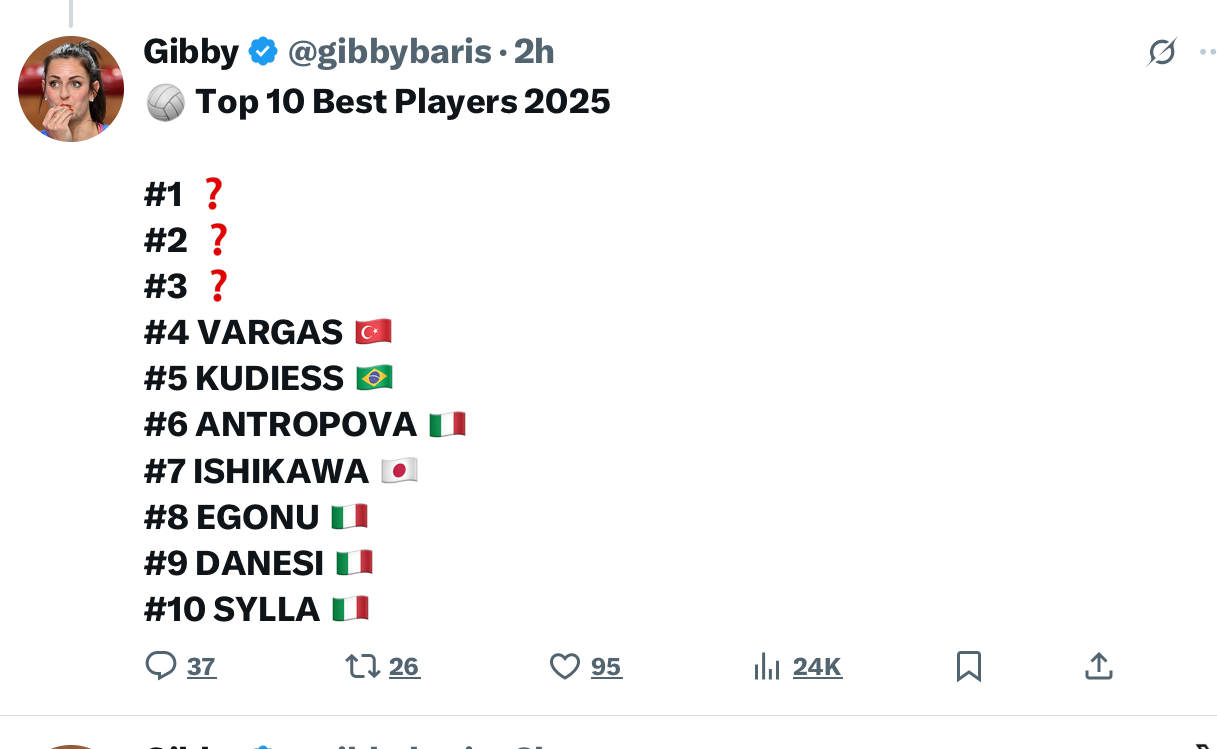Click the reply count 37

[x=201, y=667]
